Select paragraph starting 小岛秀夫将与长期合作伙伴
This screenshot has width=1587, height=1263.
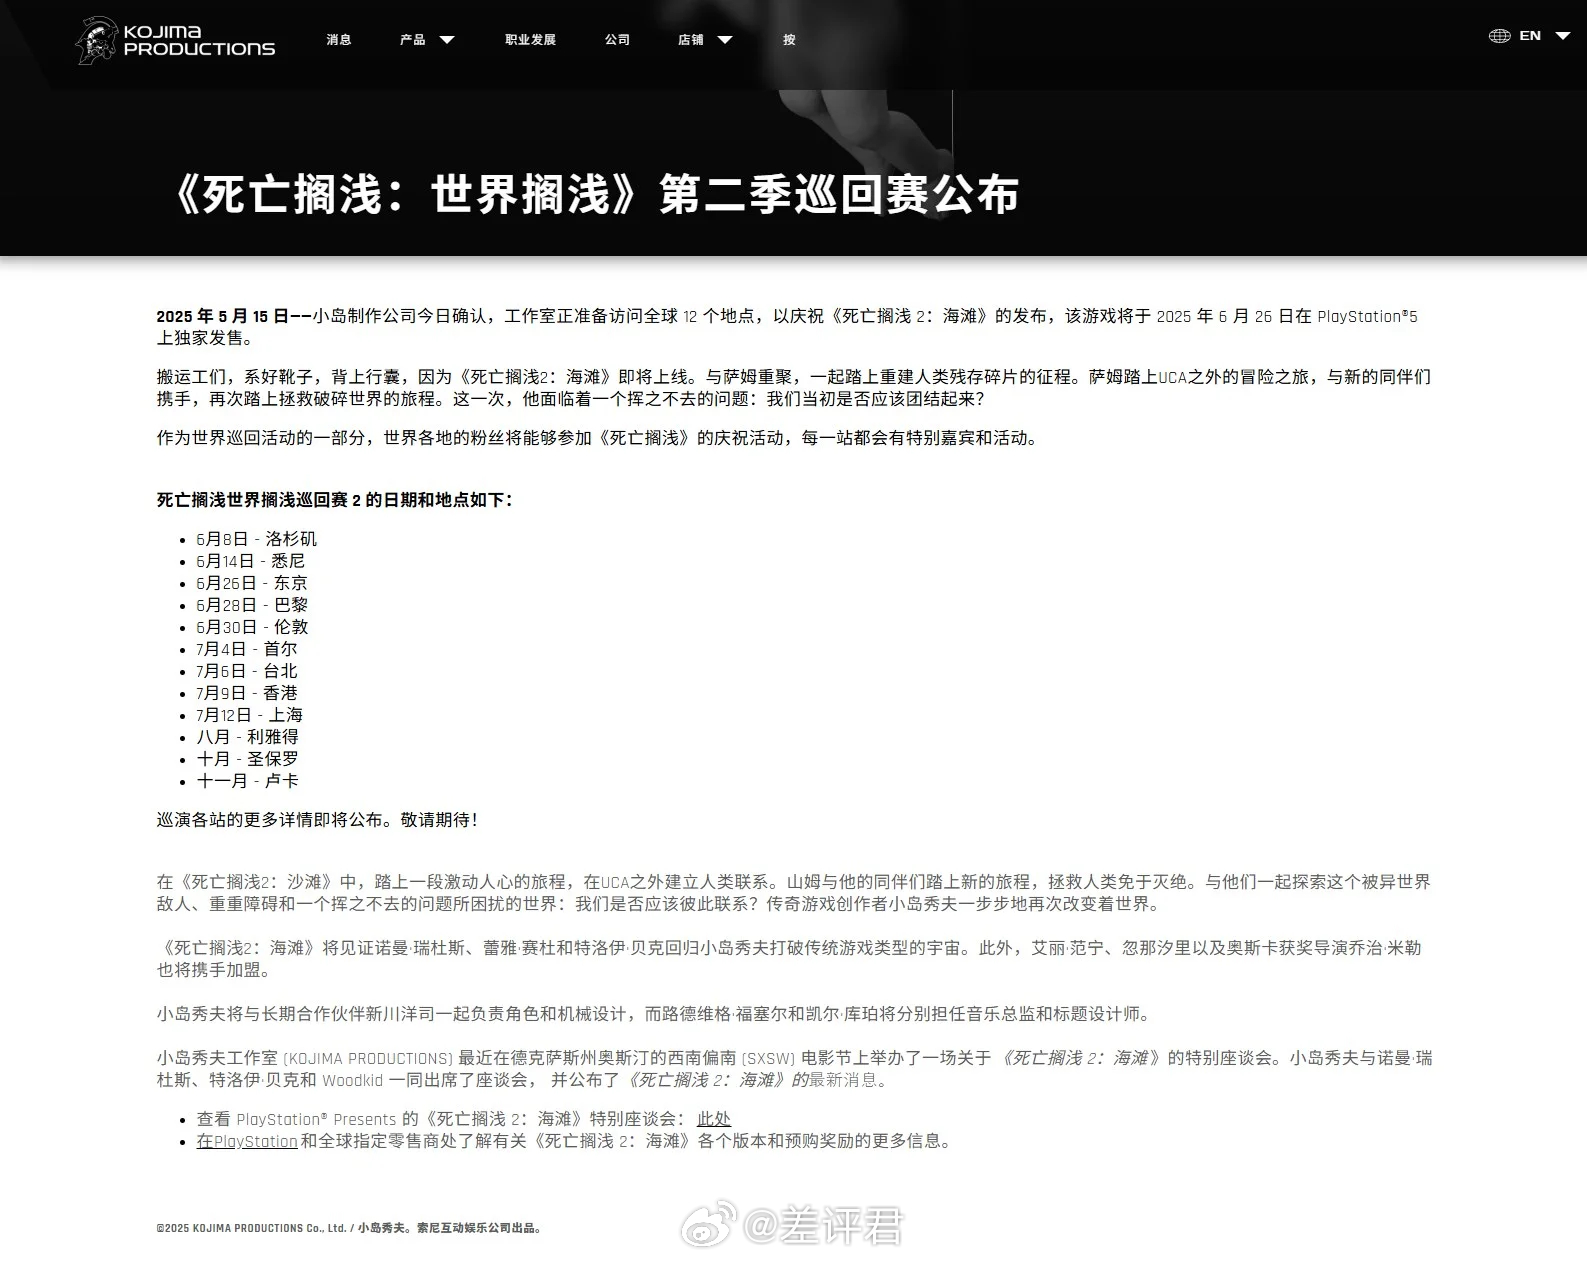coord(654,1014)
